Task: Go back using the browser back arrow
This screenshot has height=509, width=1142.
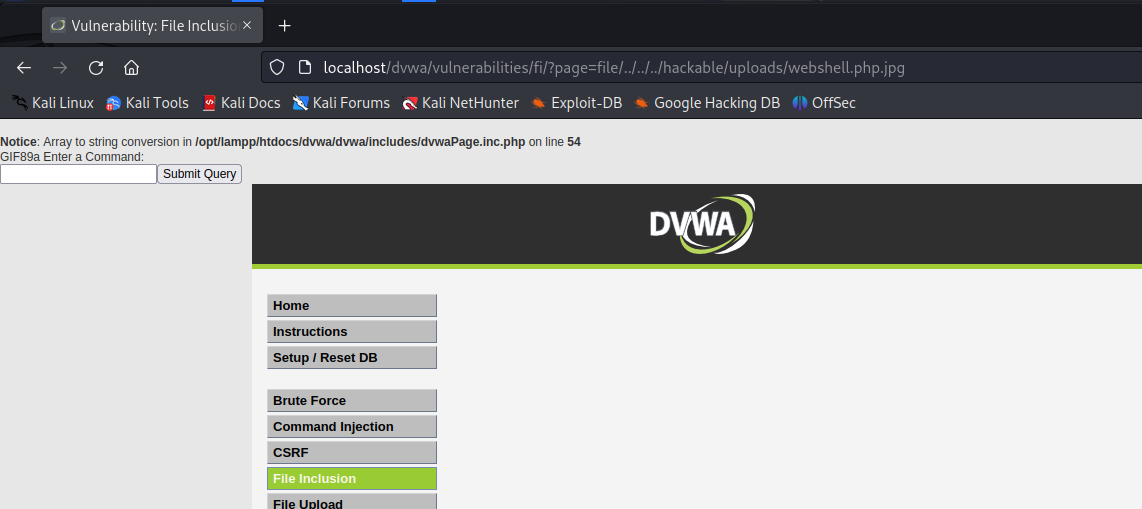Action: tap(24, 68)
